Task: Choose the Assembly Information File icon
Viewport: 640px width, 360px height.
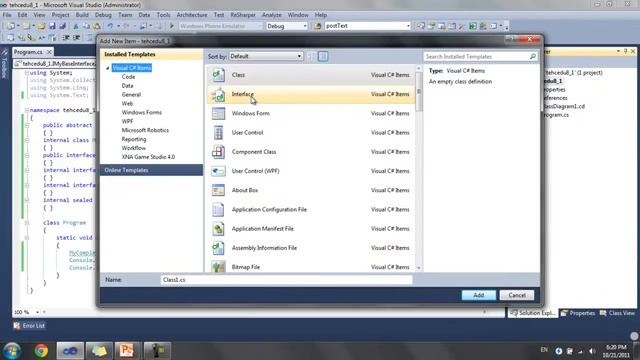Action: coord(218,248)
